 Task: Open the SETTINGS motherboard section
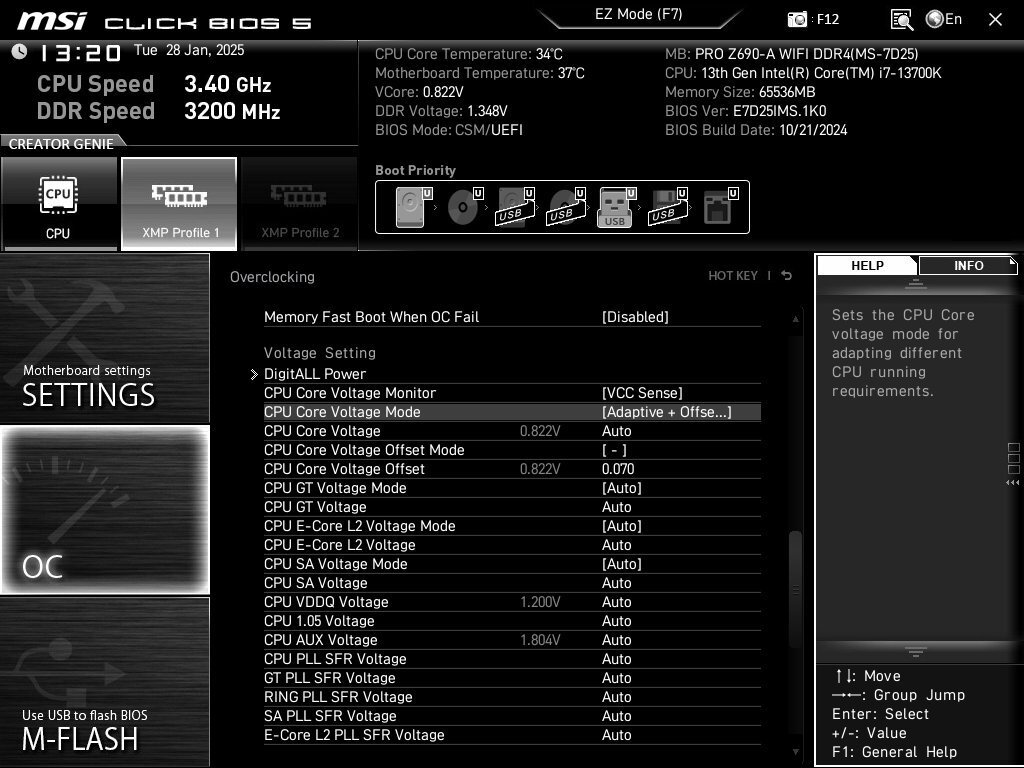(x=104, y=338)
